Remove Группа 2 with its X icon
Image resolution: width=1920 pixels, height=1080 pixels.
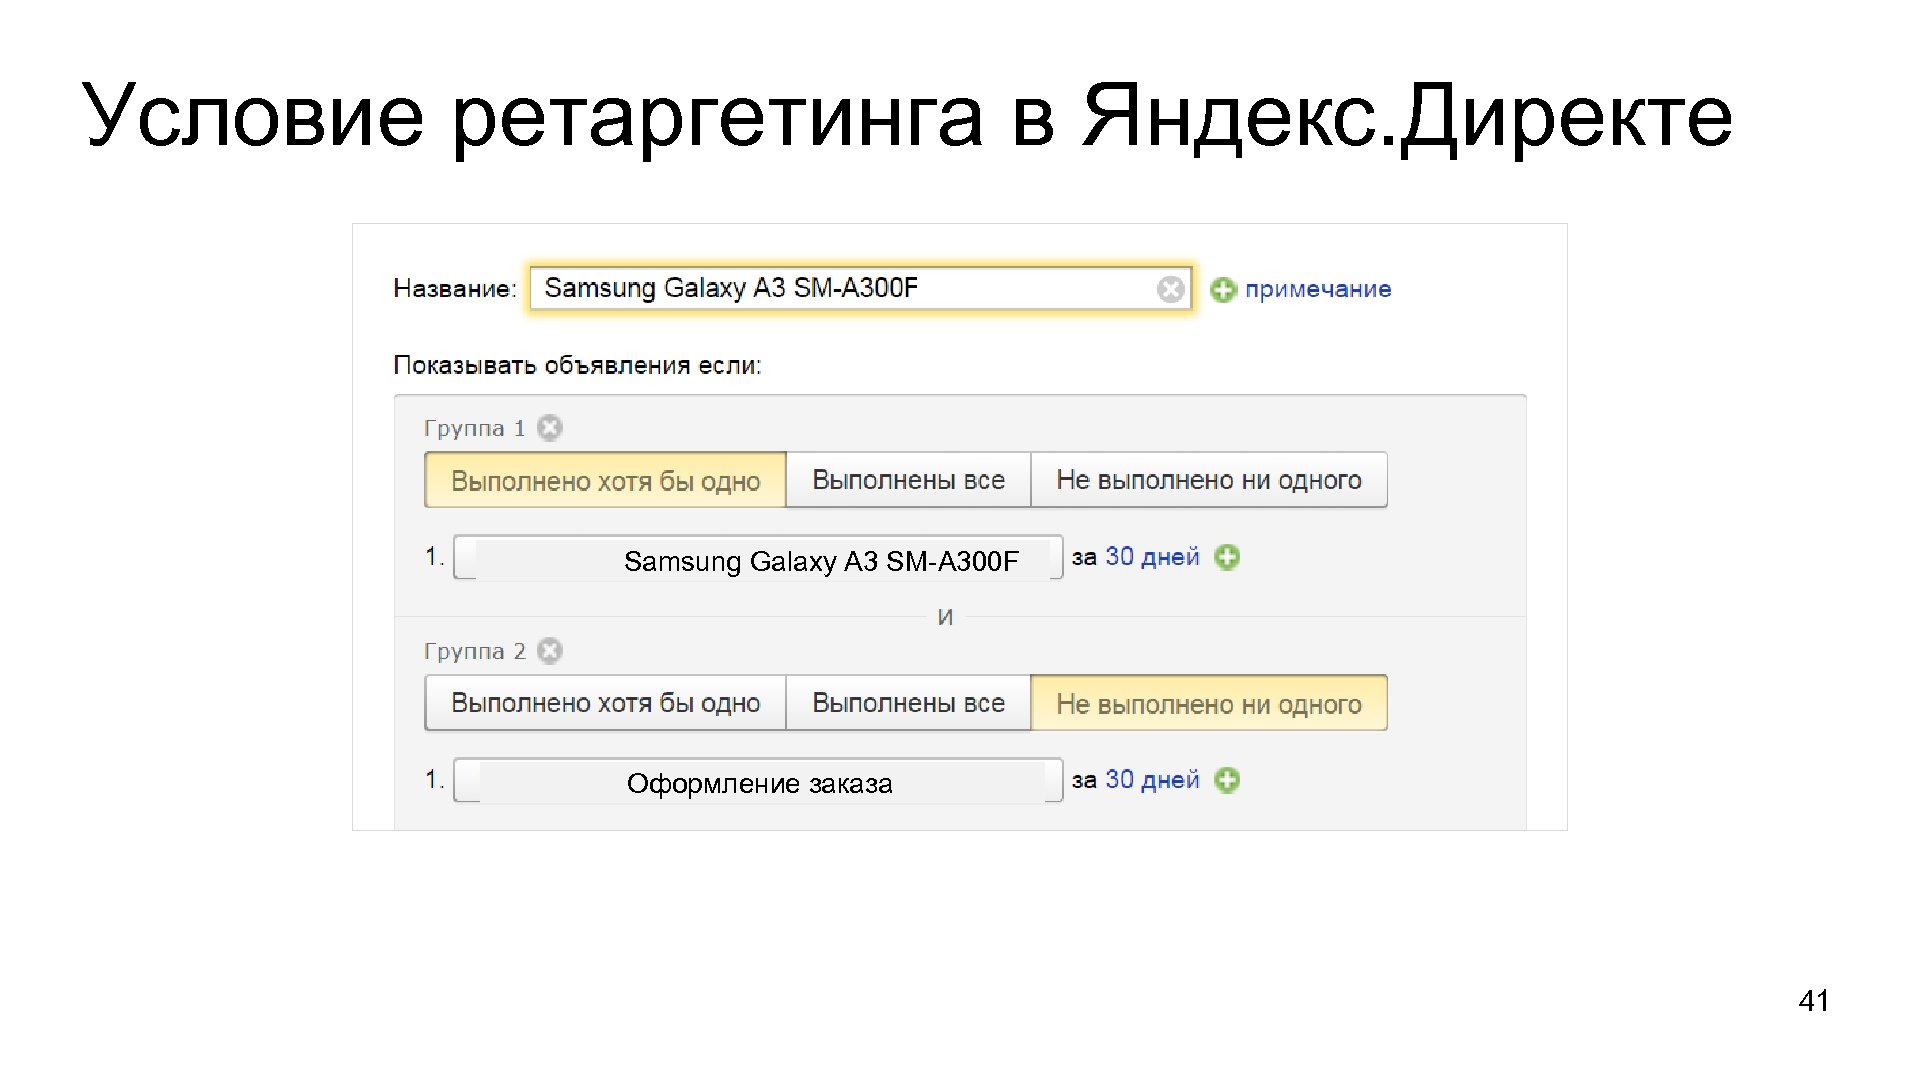(x=550, y=651)
